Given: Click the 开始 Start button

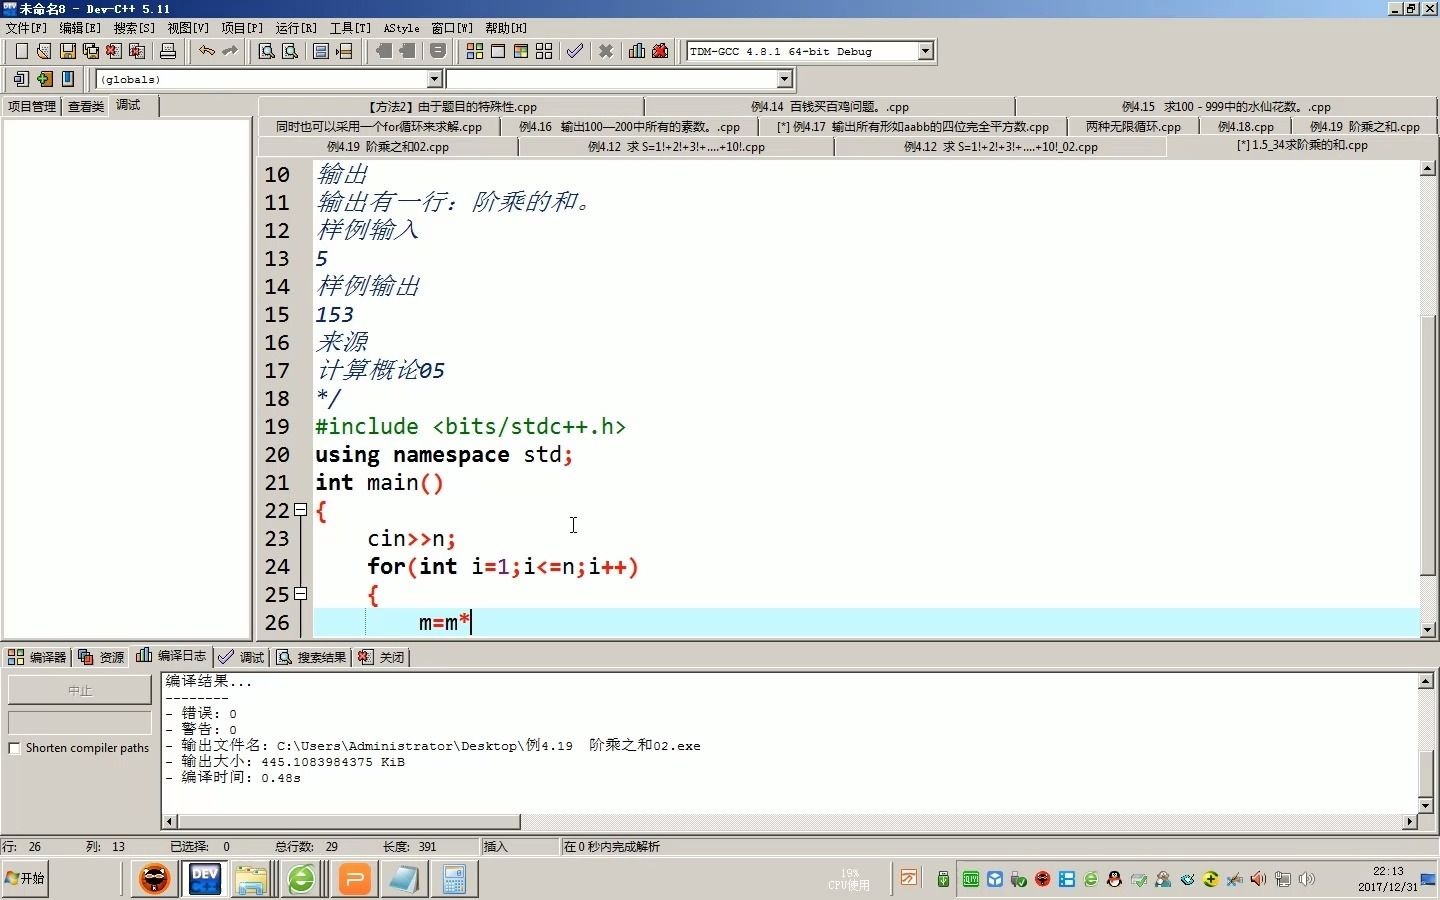Looking at the screenshot, I should (26, 878).
